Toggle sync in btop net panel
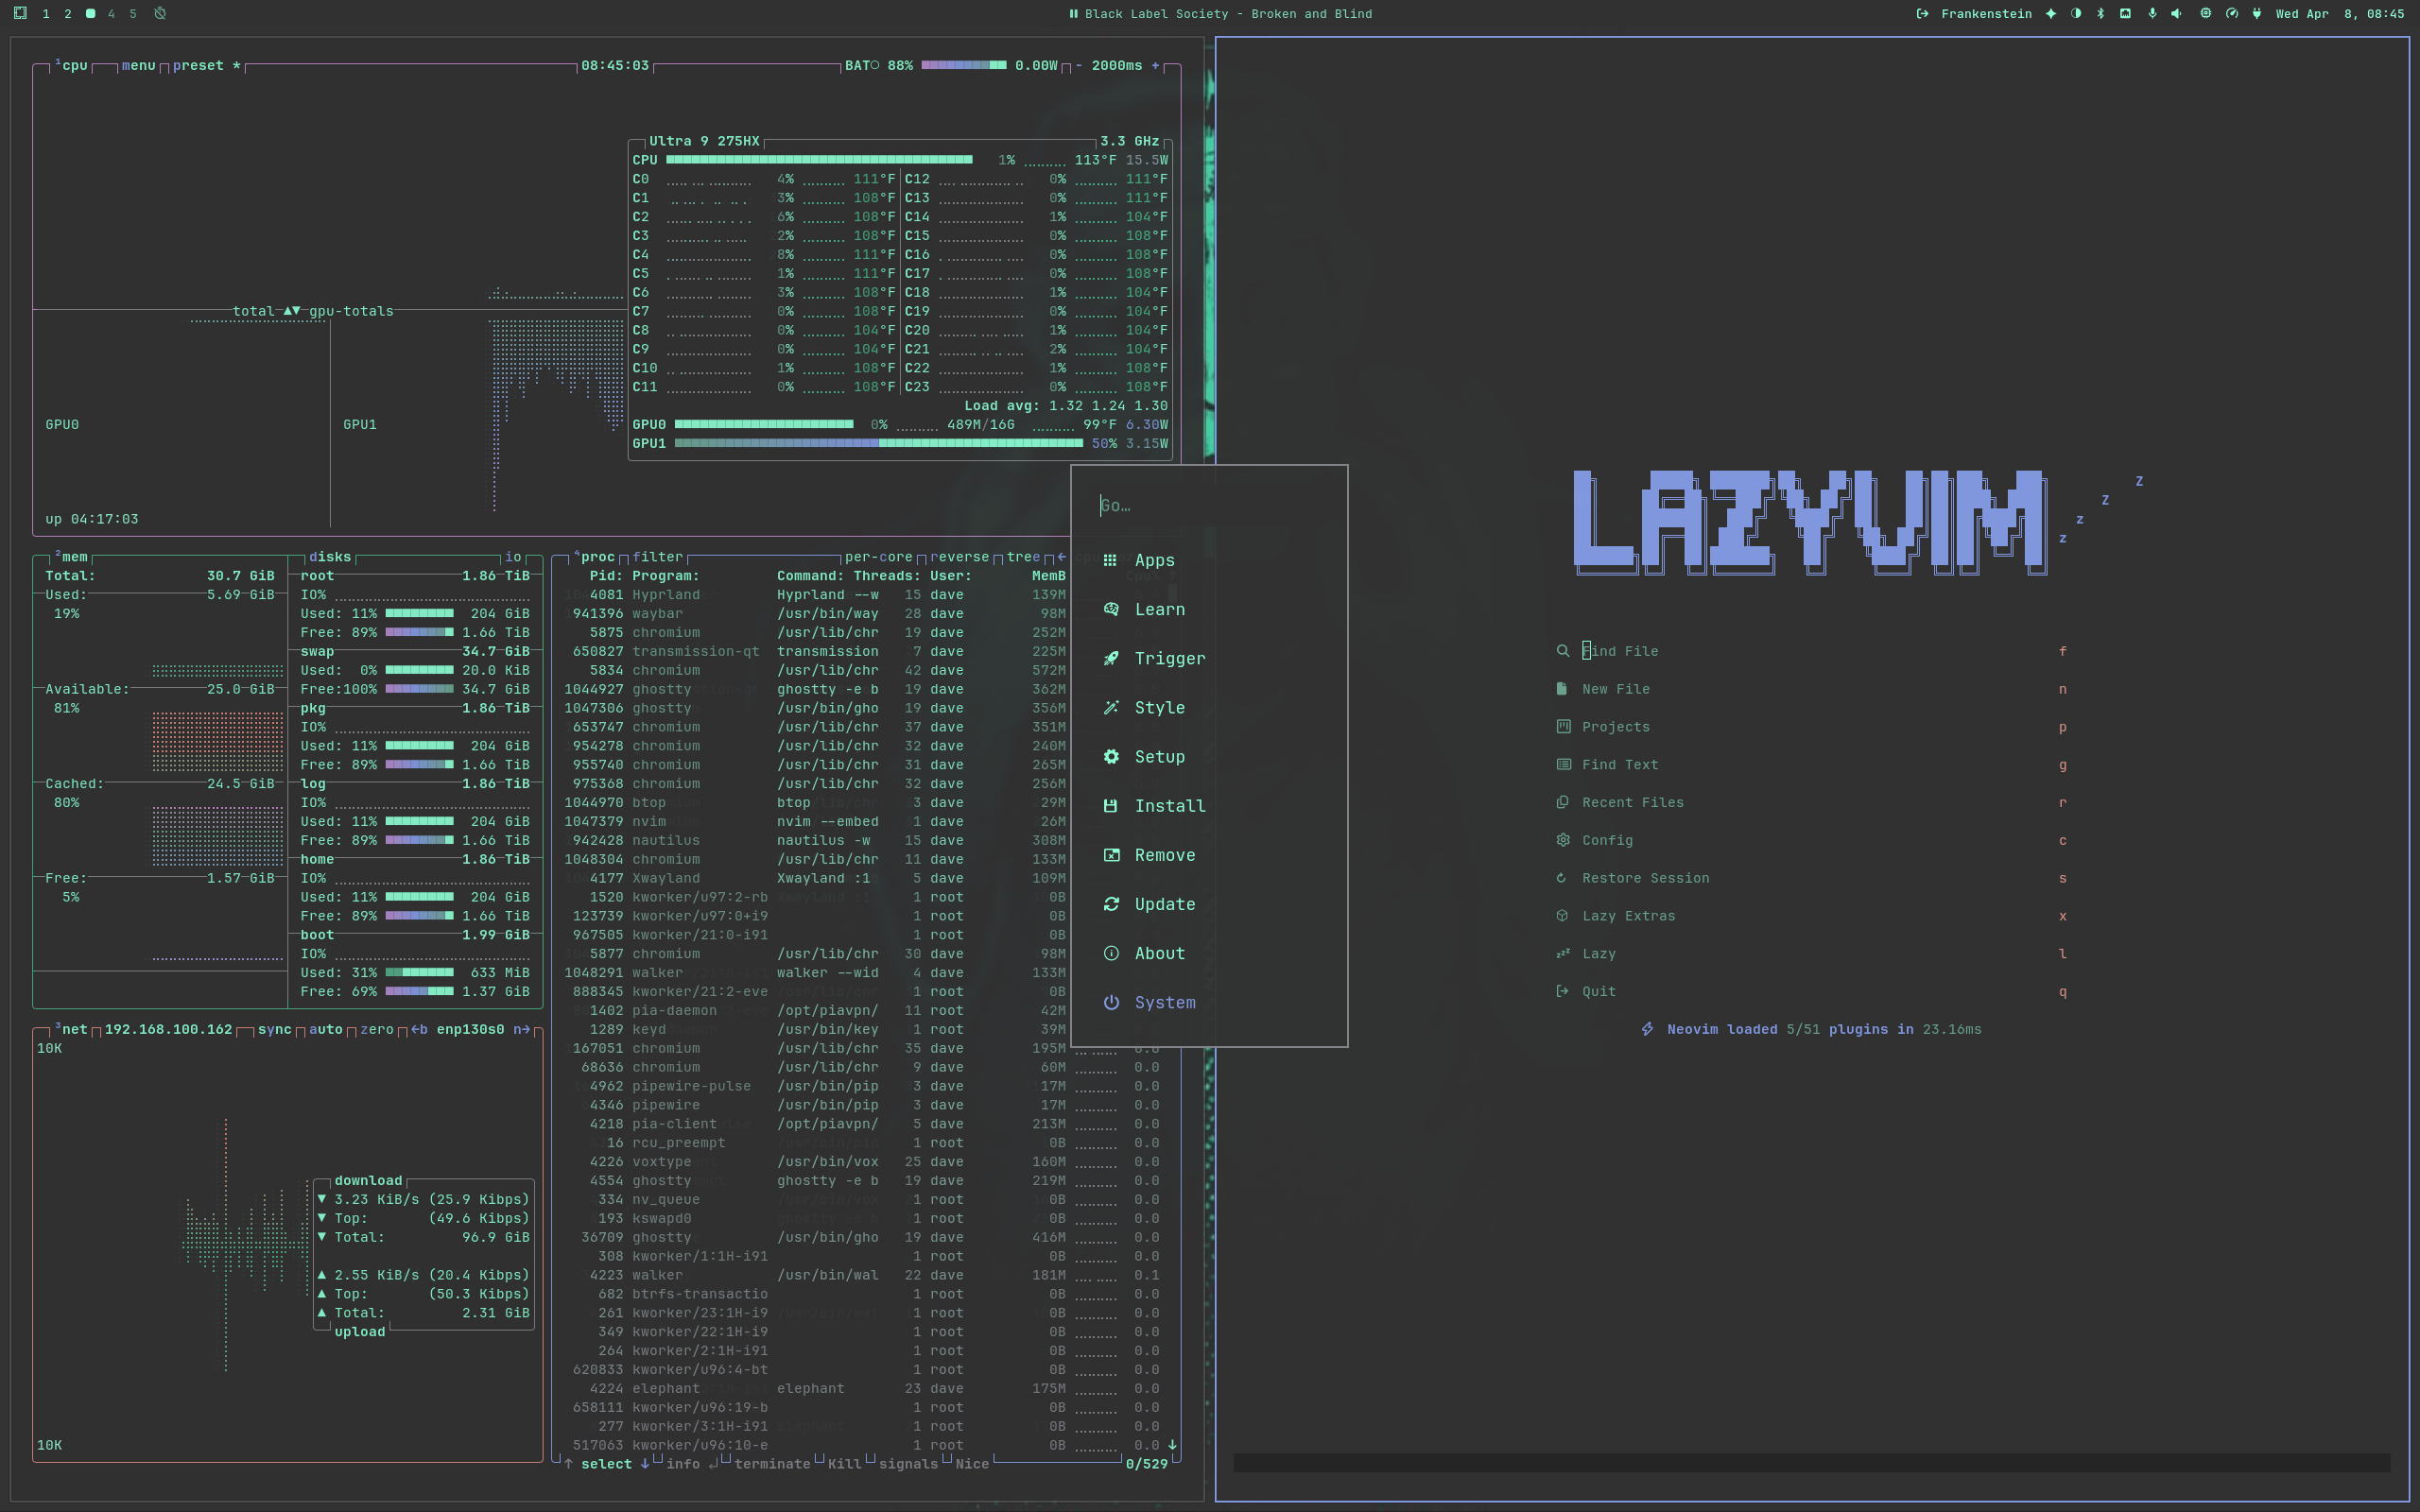 [x=274, y=1030]
